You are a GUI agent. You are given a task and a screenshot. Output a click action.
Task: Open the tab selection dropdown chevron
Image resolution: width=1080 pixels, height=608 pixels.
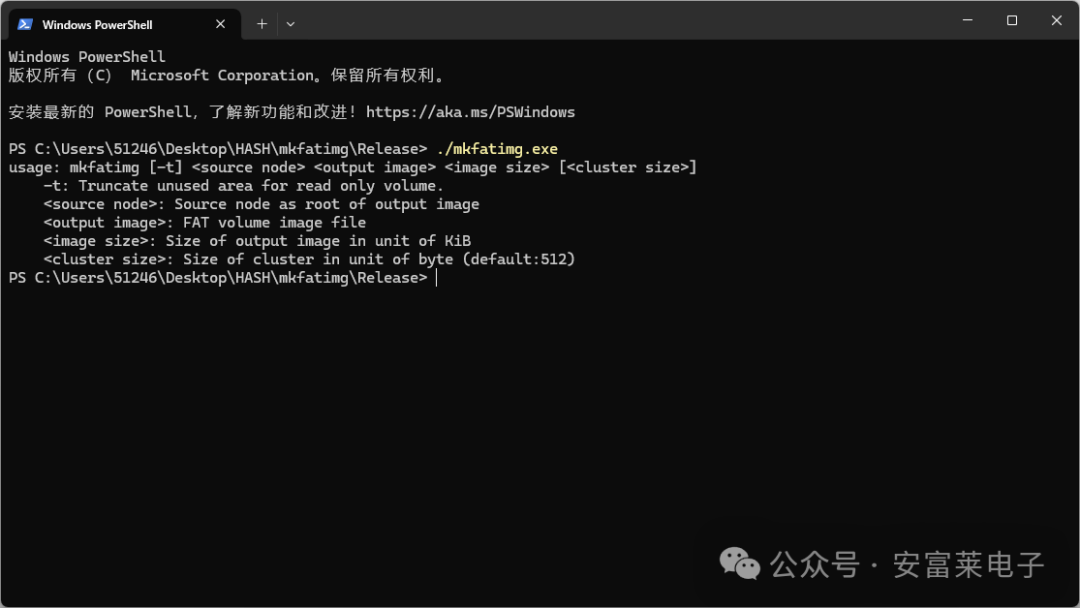290,23
